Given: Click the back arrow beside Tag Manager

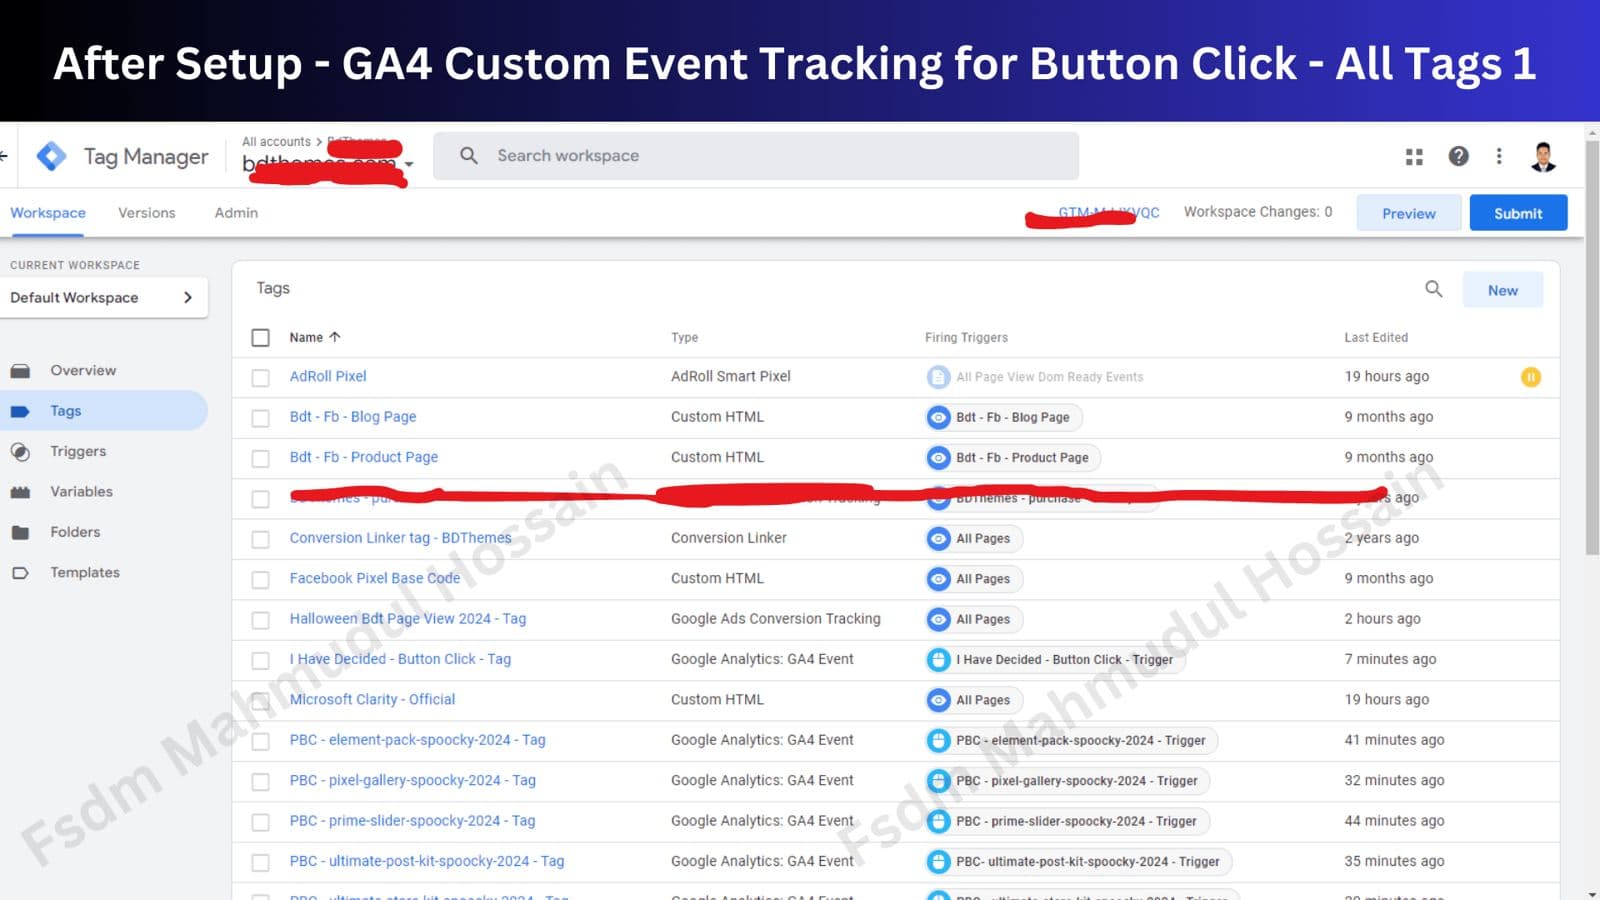Looking at the screenshot, I should (4, 156).
